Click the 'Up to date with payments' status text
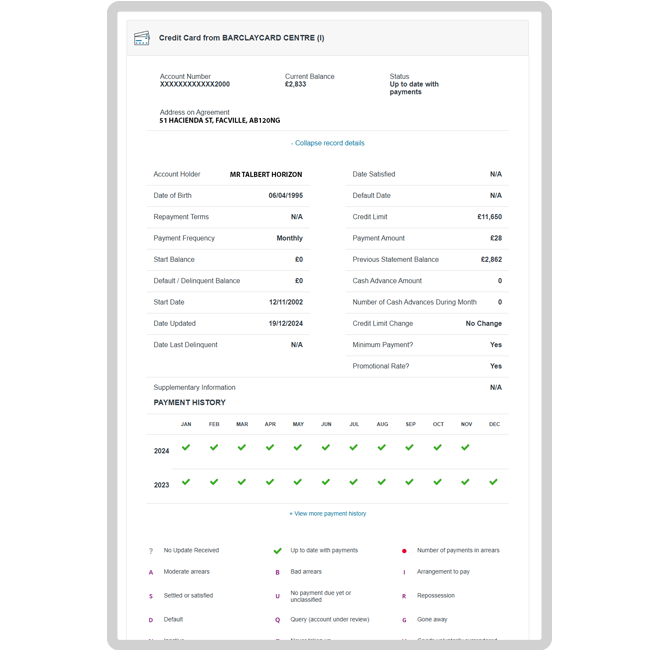 [414, 88]
